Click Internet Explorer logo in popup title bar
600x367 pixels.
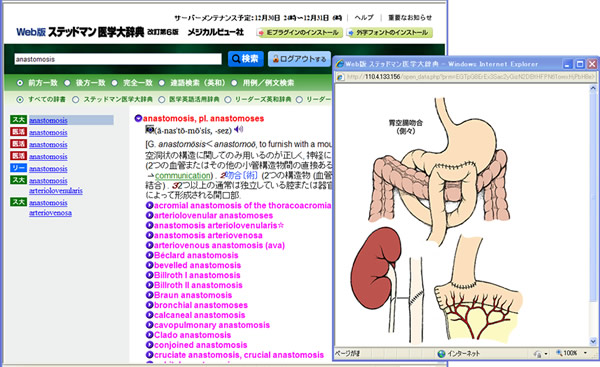click(339, 64)
